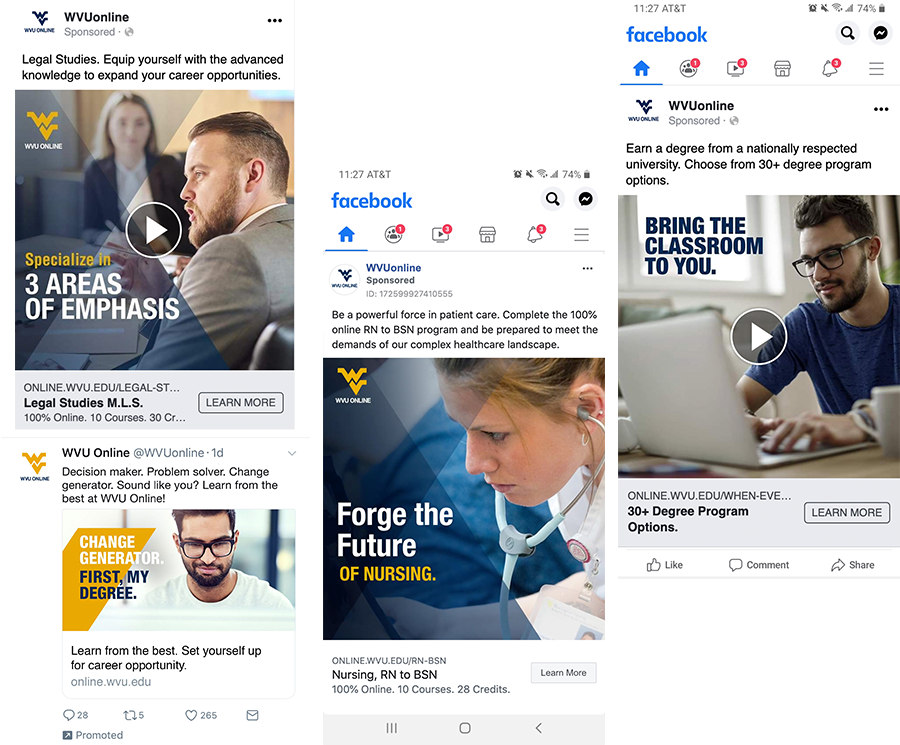Open three-dot menu on the nursing ad
The image size is (900, 745).
click(587, 269)
